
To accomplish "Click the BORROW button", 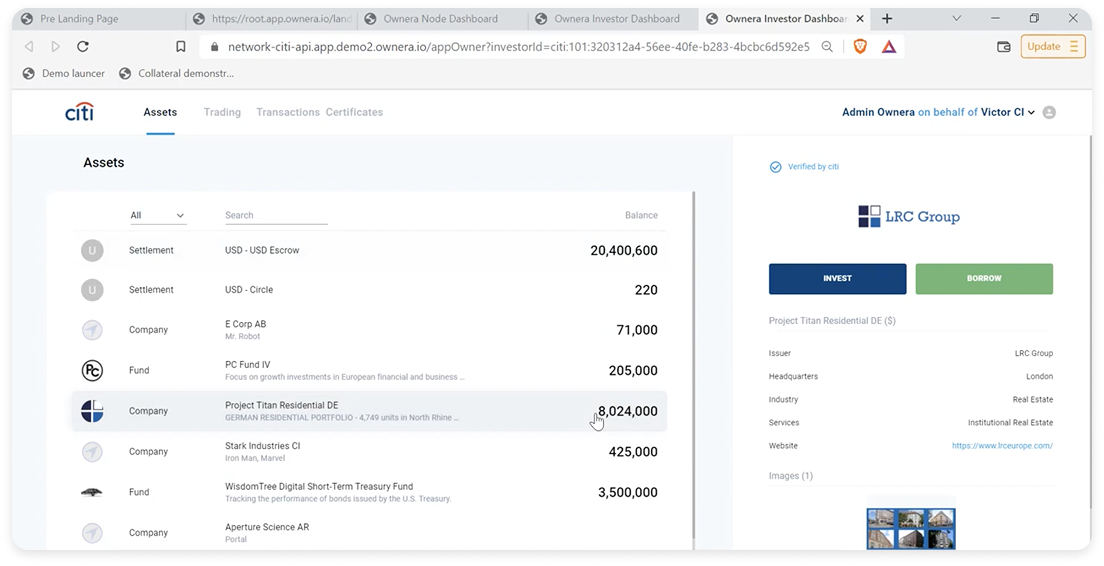I will point(984,279).
